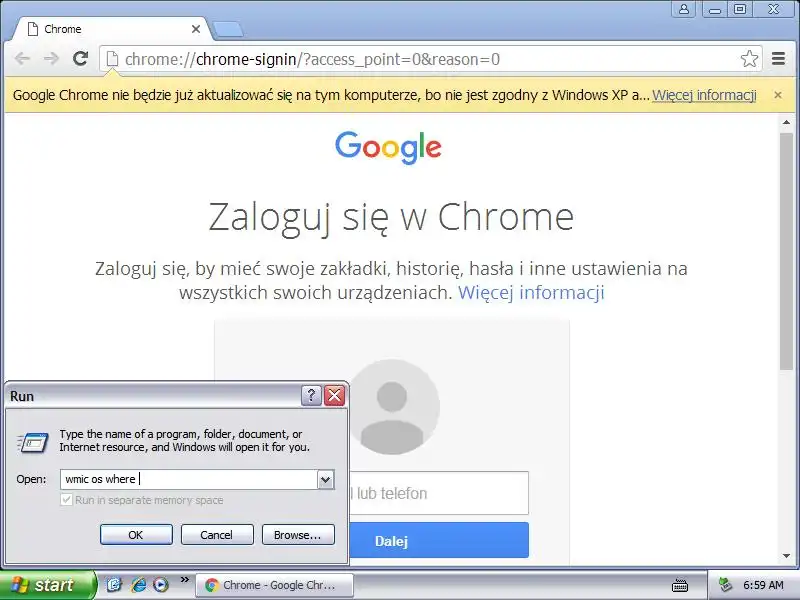This screenshot has height=600, width=800.
Task: Click the Run dialog help button
Action: coord(311,395)
